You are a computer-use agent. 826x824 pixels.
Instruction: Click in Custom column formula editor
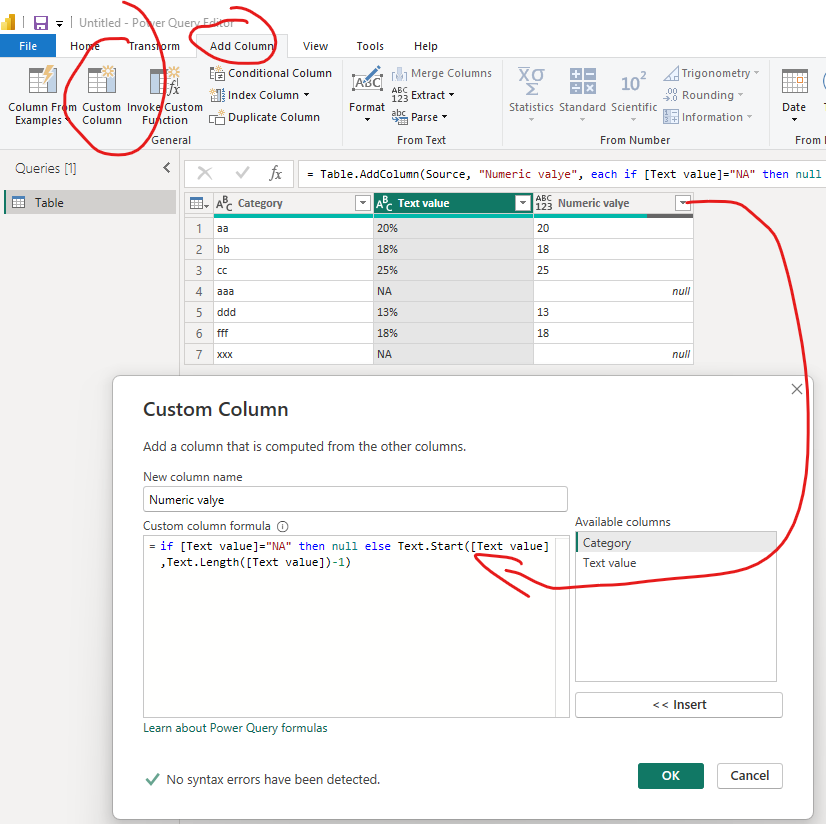(350, 626)
